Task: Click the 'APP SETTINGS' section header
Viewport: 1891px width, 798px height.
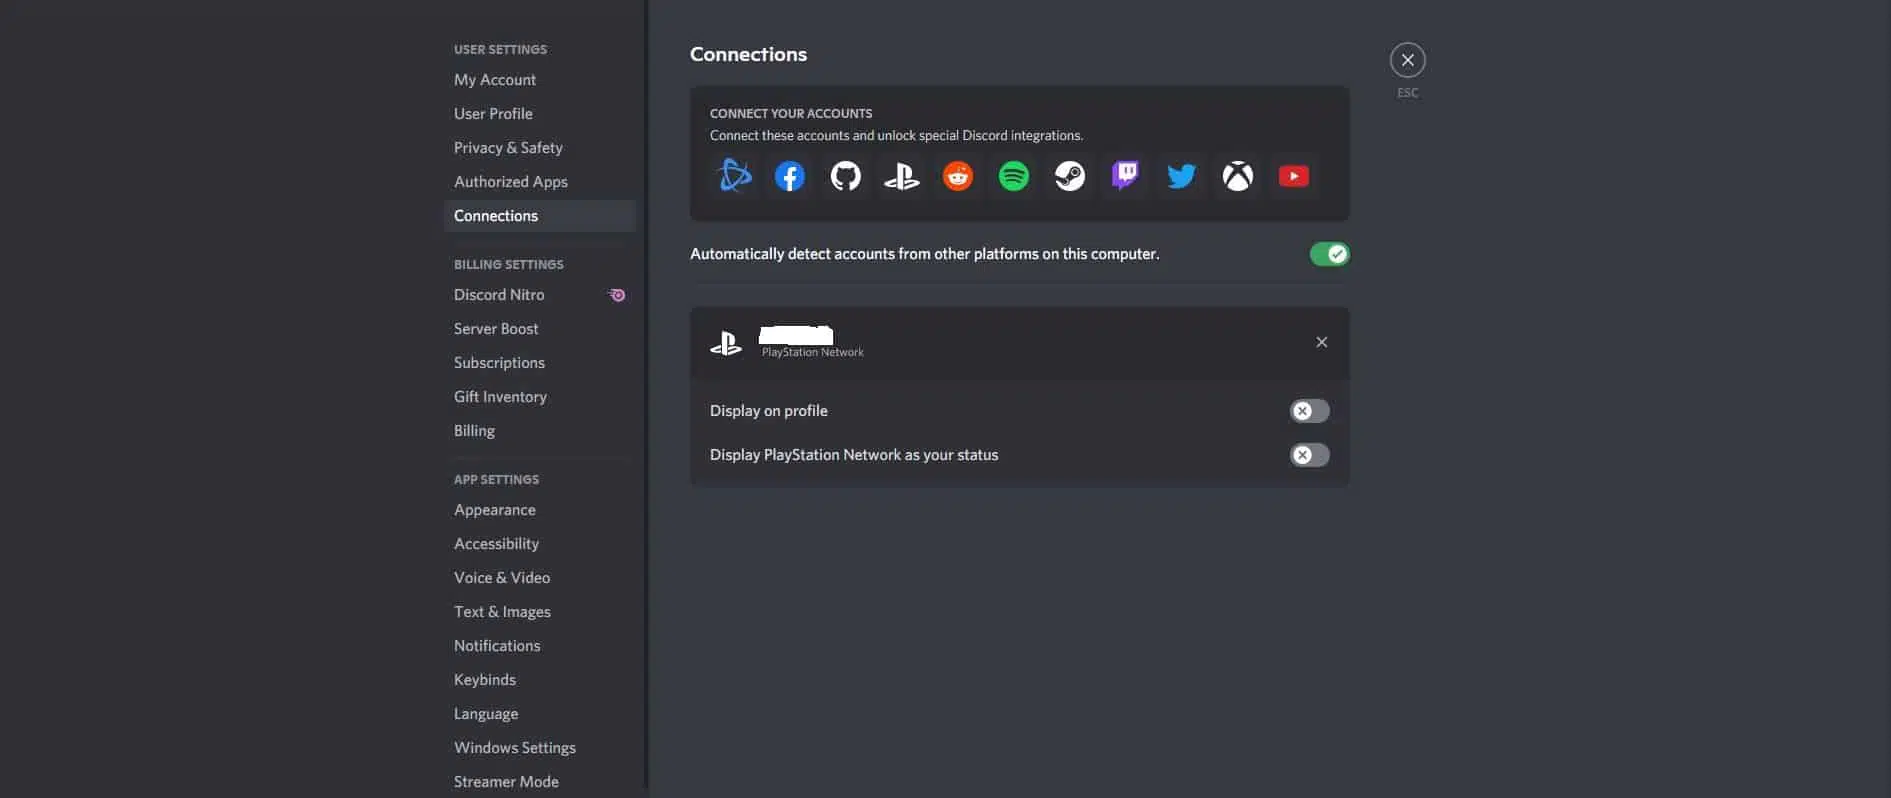Action: tap(496, 480)
